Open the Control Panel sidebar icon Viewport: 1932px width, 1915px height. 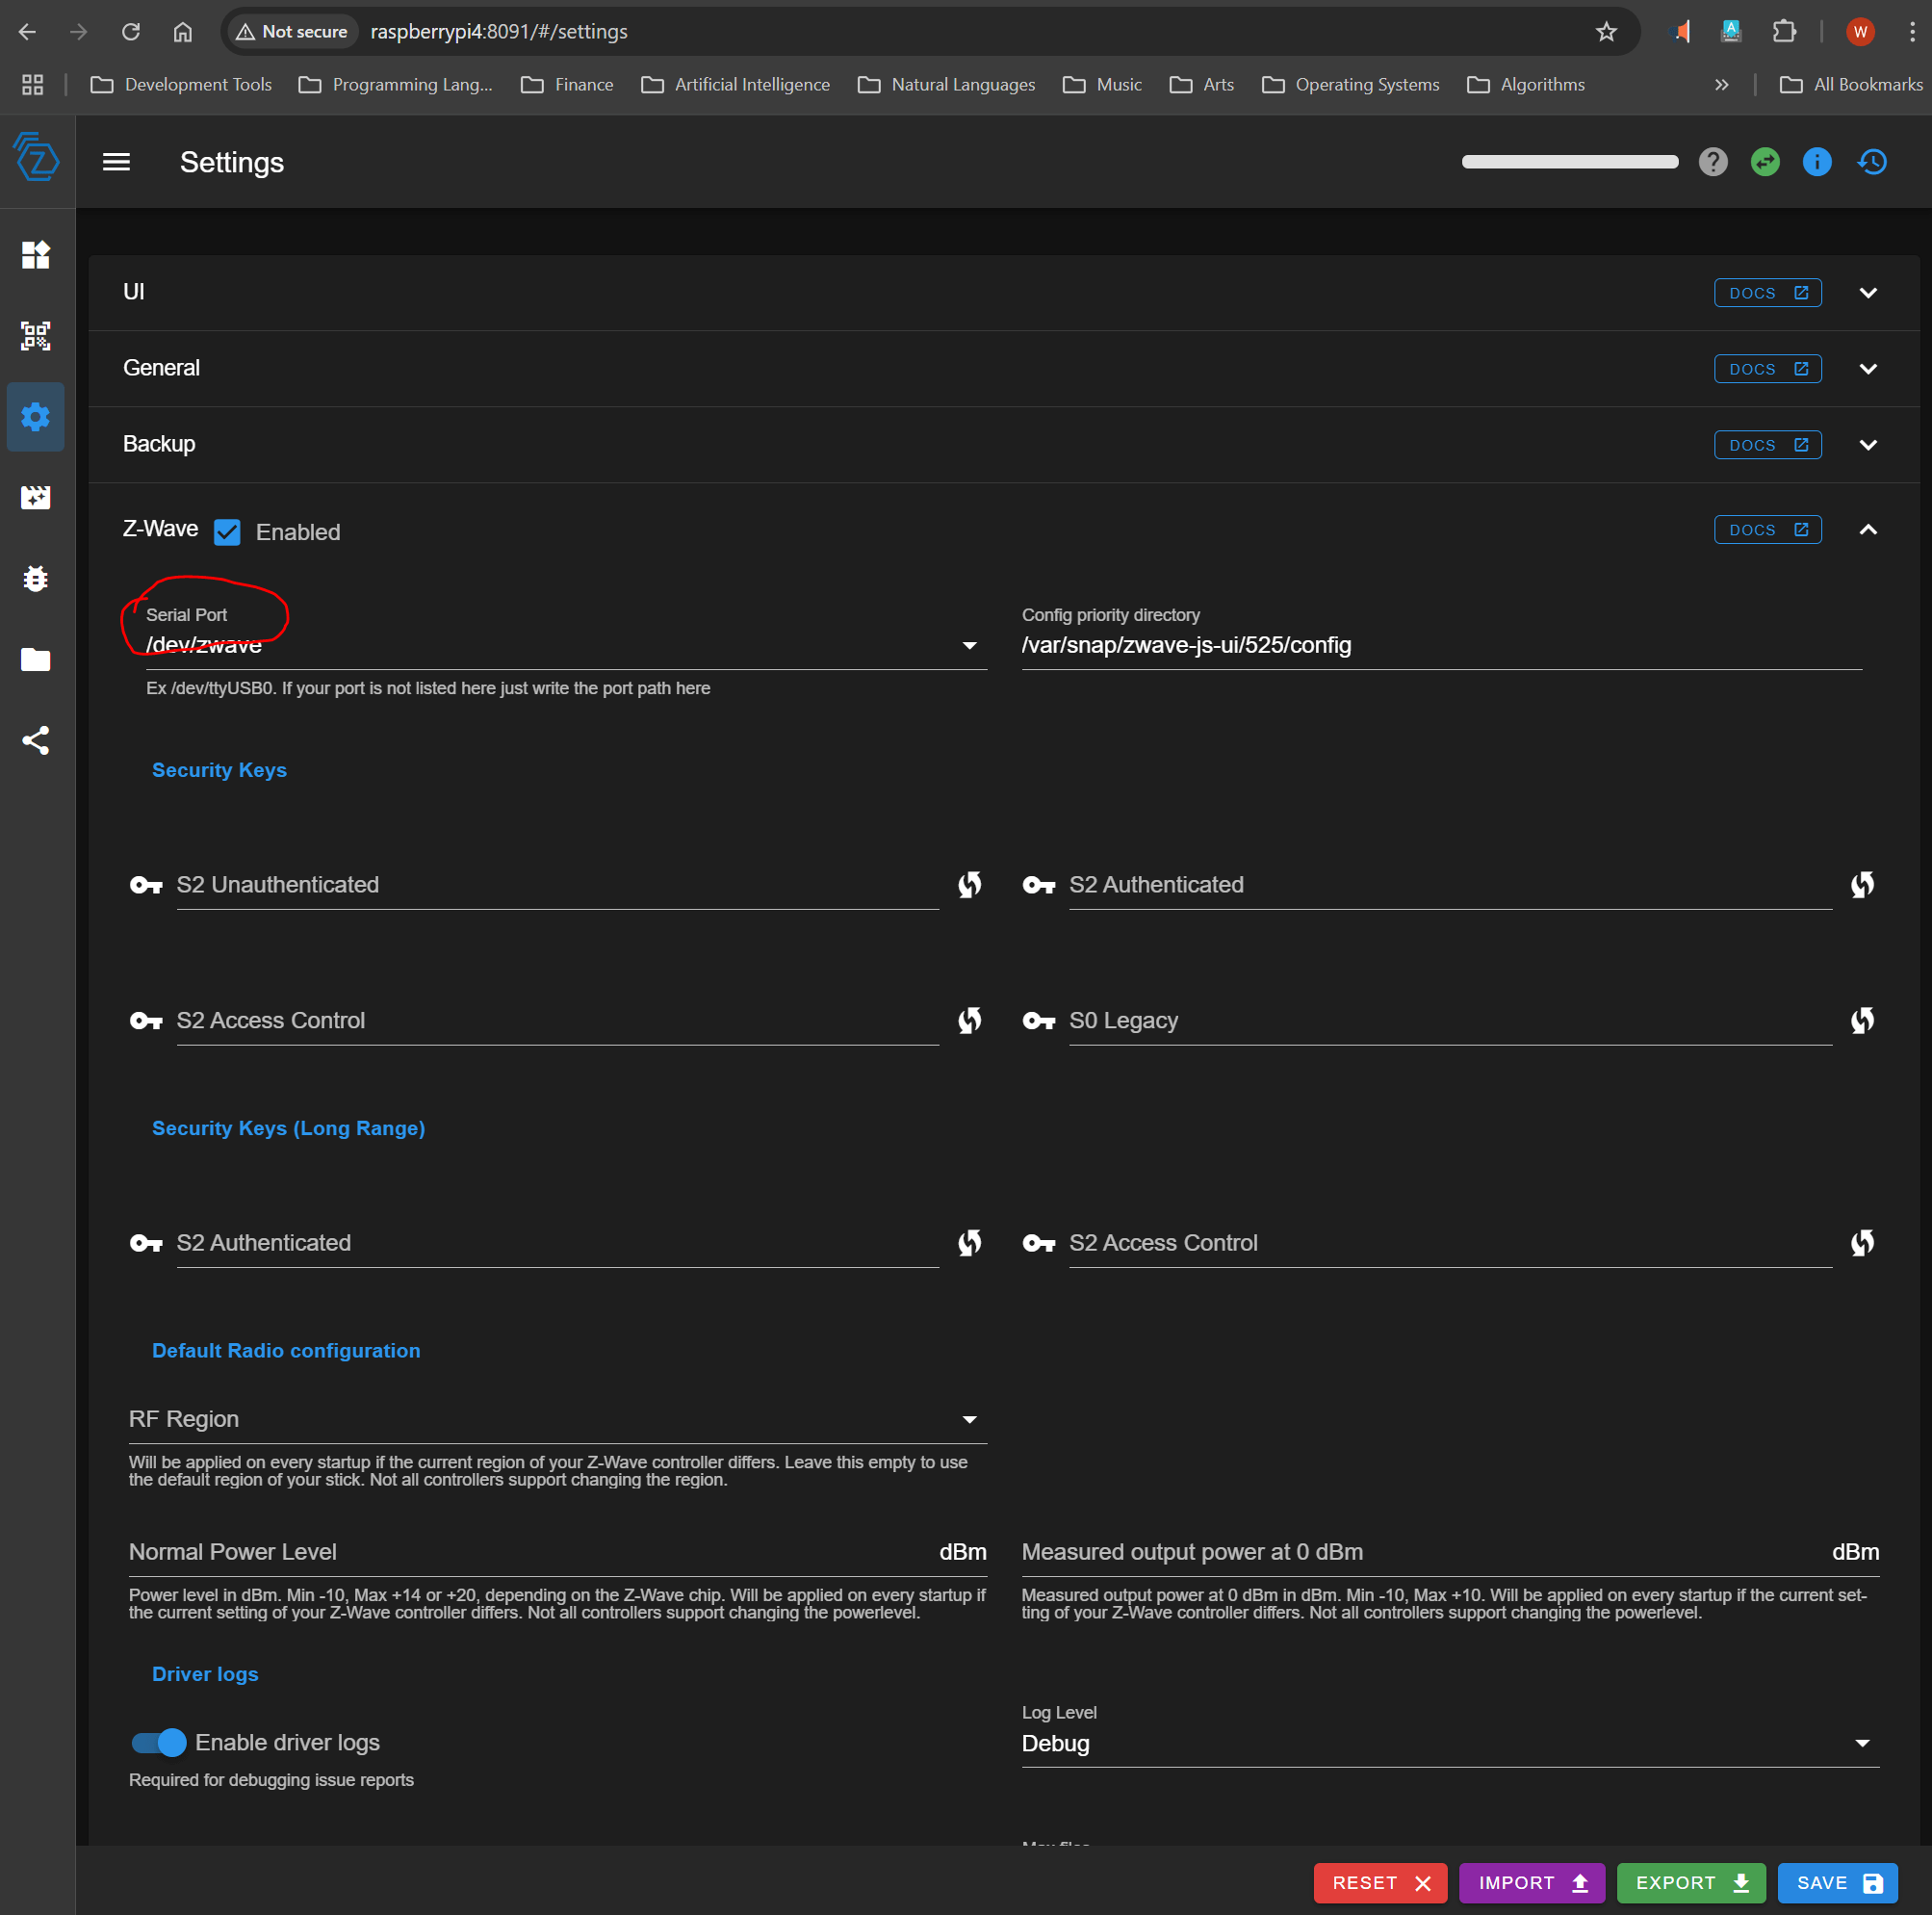coord(36,255)
